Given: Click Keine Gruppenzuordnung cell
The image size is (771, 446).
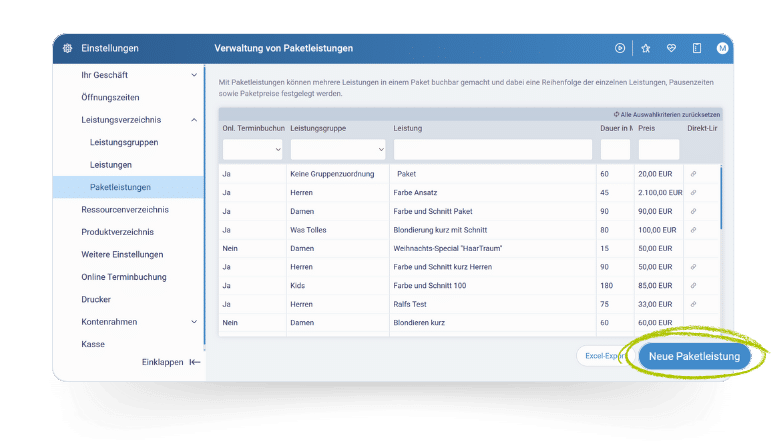Looking at the screenshot, I should [332, 174].
